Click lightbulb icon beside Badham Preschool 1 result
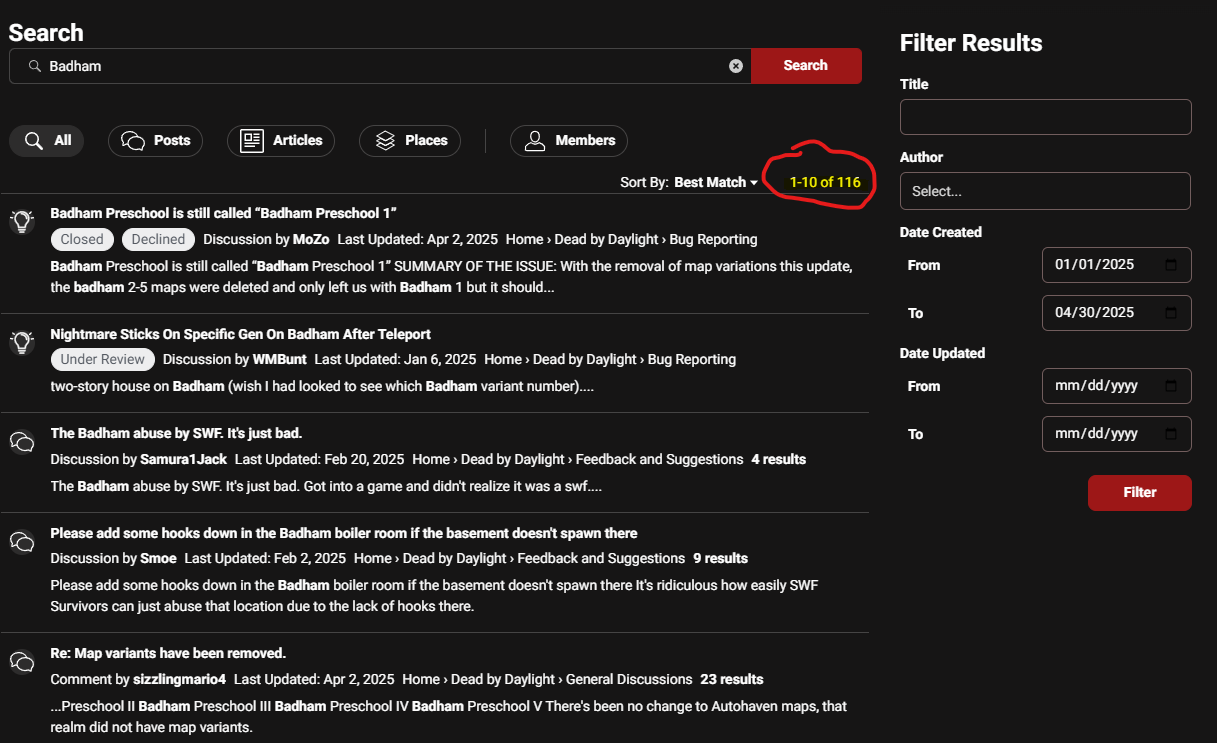 (22, 222)
